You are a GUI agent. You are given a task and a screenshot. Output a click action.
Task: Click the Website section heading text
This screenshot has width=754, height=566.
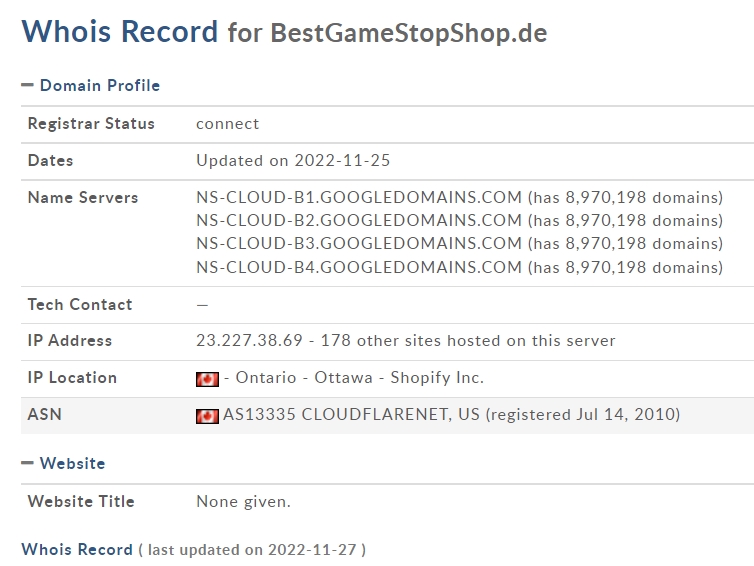point(73,463)
